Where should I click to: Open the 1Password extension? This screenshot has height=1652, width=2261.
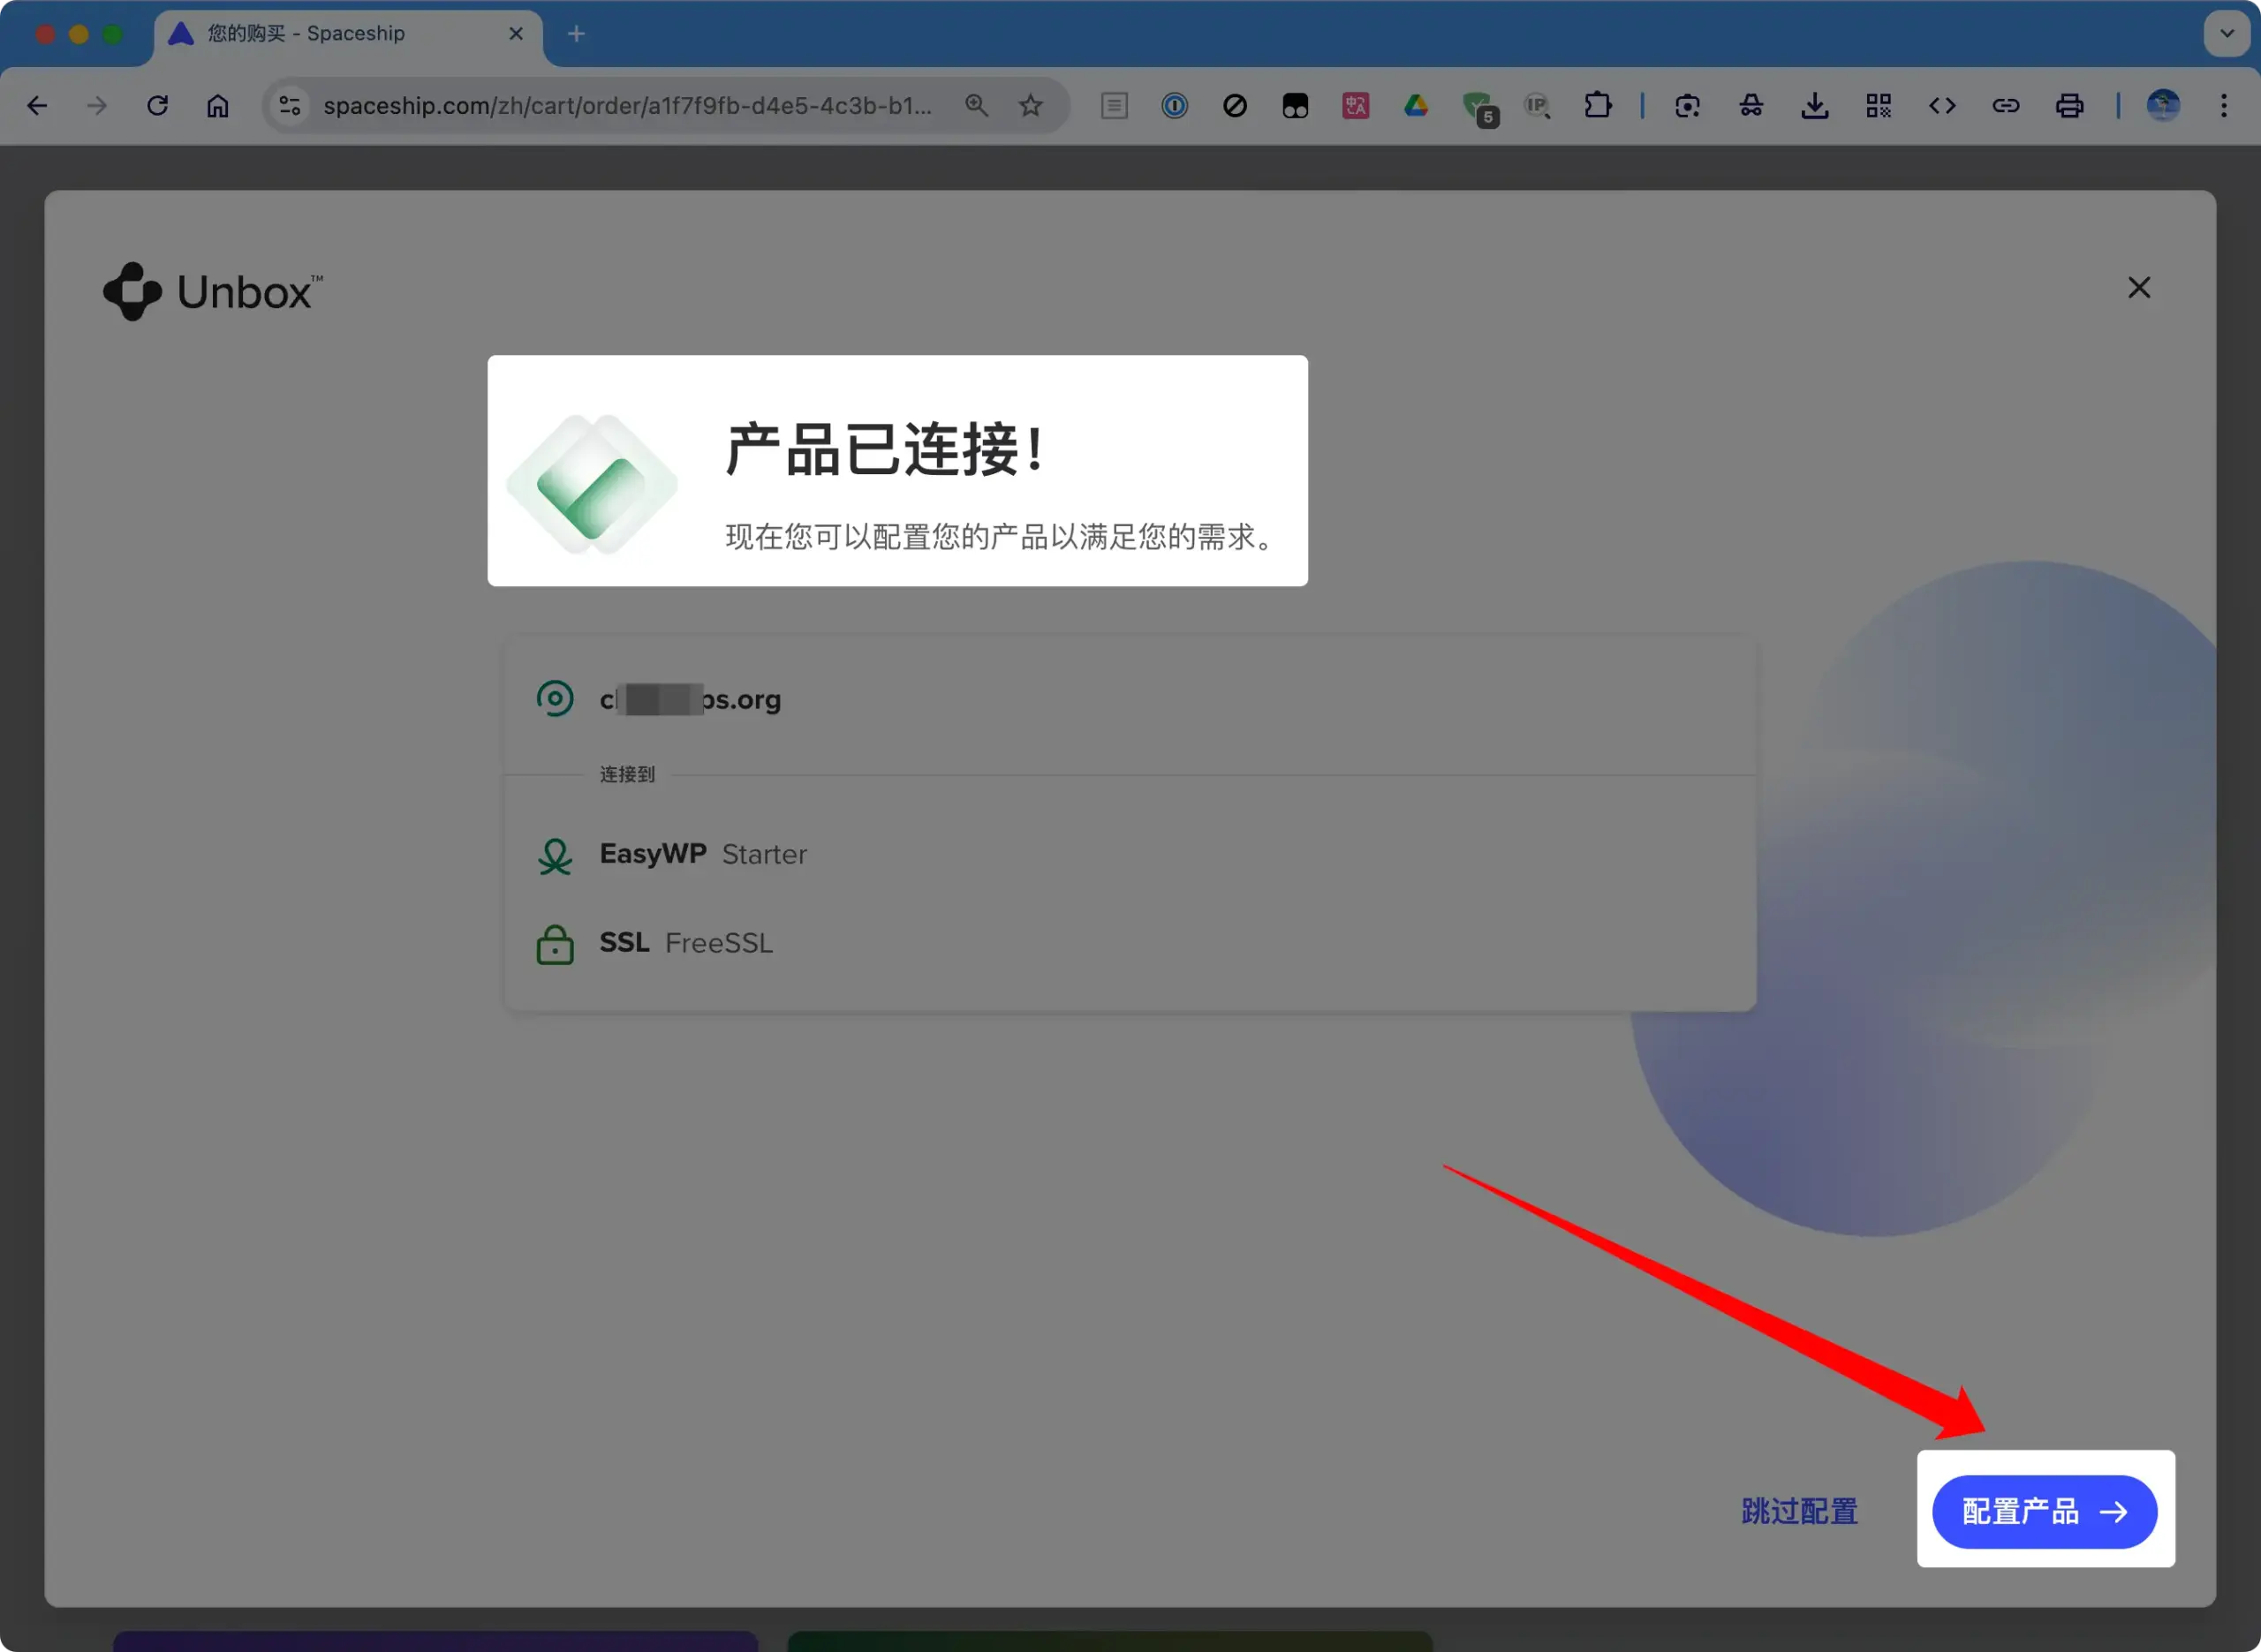point(1175,106)
